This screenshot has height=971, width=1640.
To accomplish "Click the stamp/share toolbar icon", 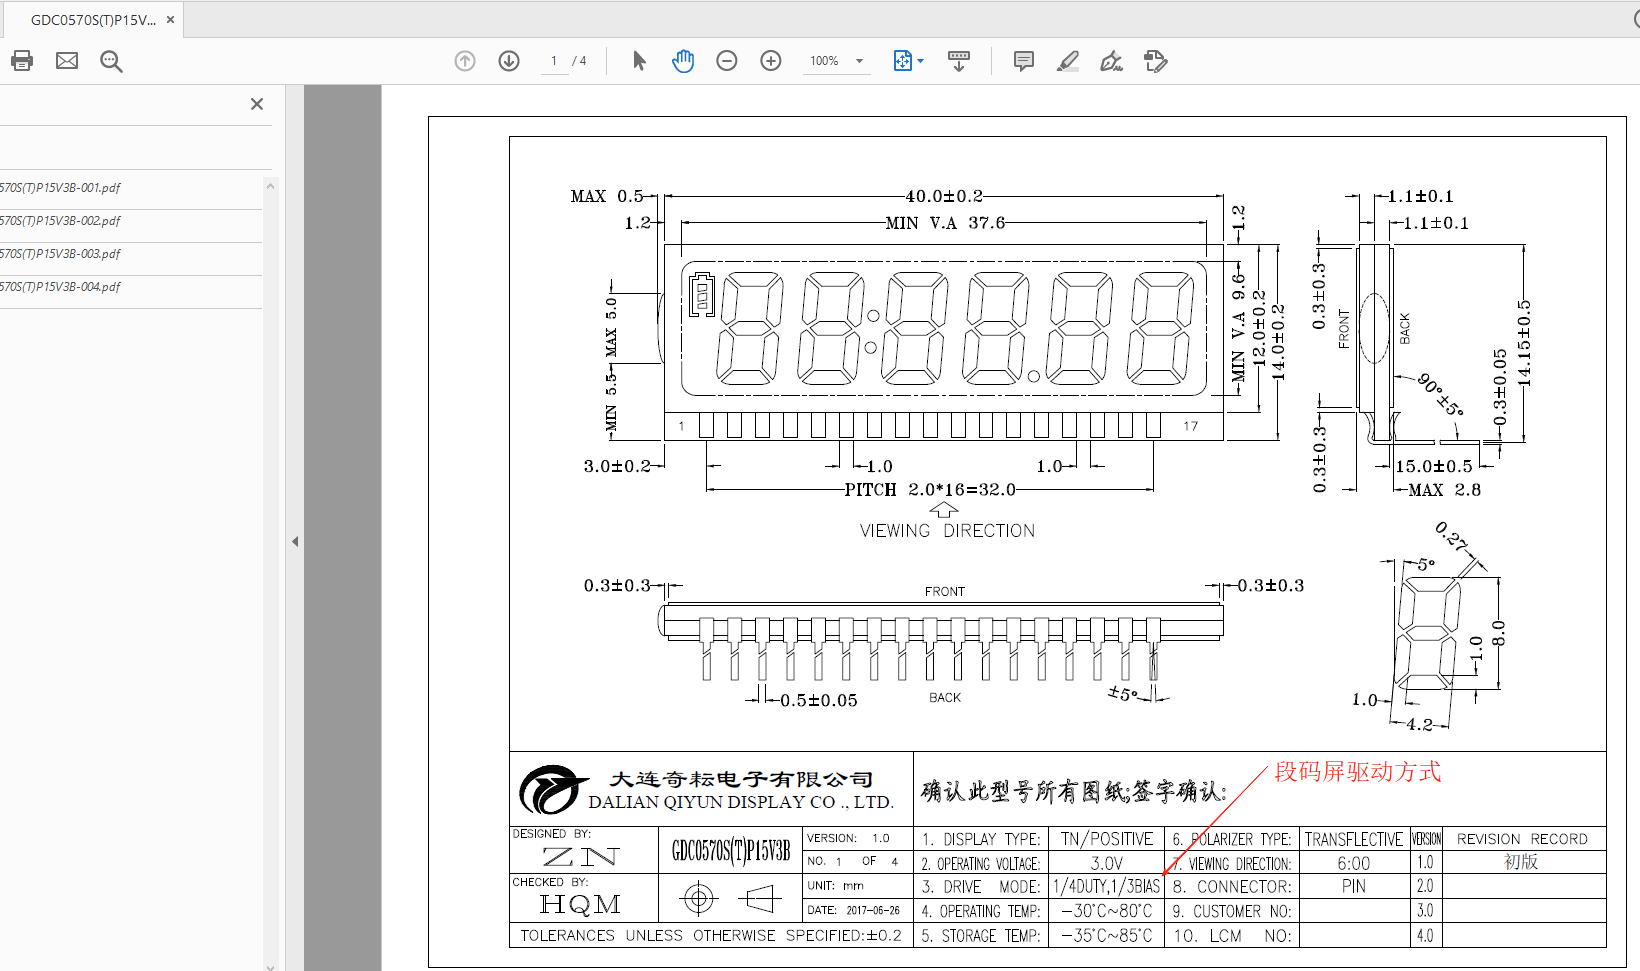I will [x=1155, y=61].
